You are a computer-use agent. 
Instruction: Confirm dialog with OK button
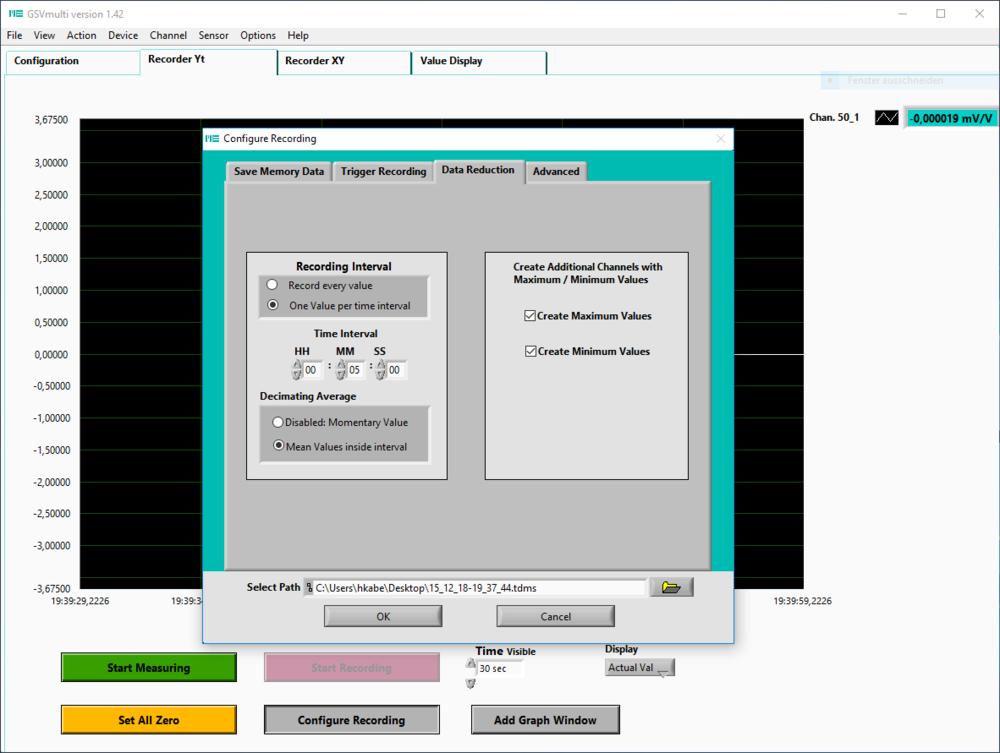click(383, 617)
